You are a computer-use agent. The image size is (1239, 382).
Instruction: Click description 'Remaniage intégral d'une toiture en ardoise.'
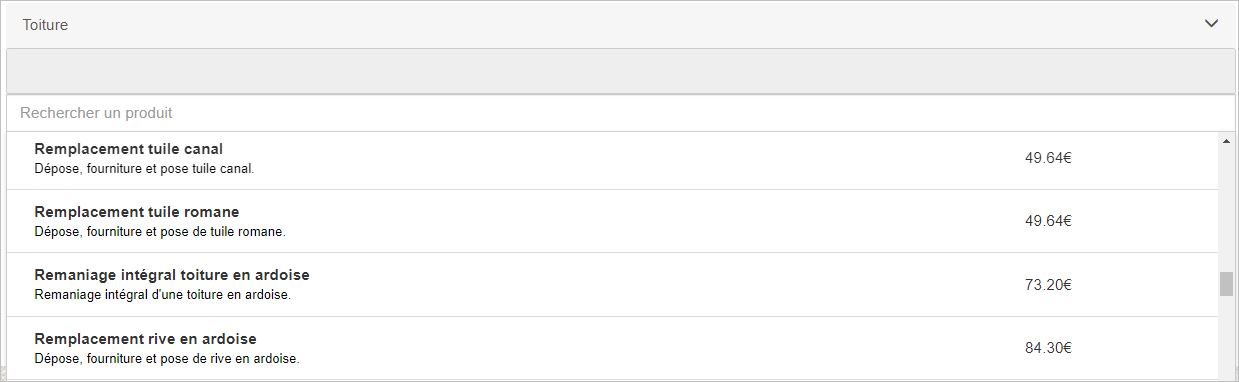point(163,295)
